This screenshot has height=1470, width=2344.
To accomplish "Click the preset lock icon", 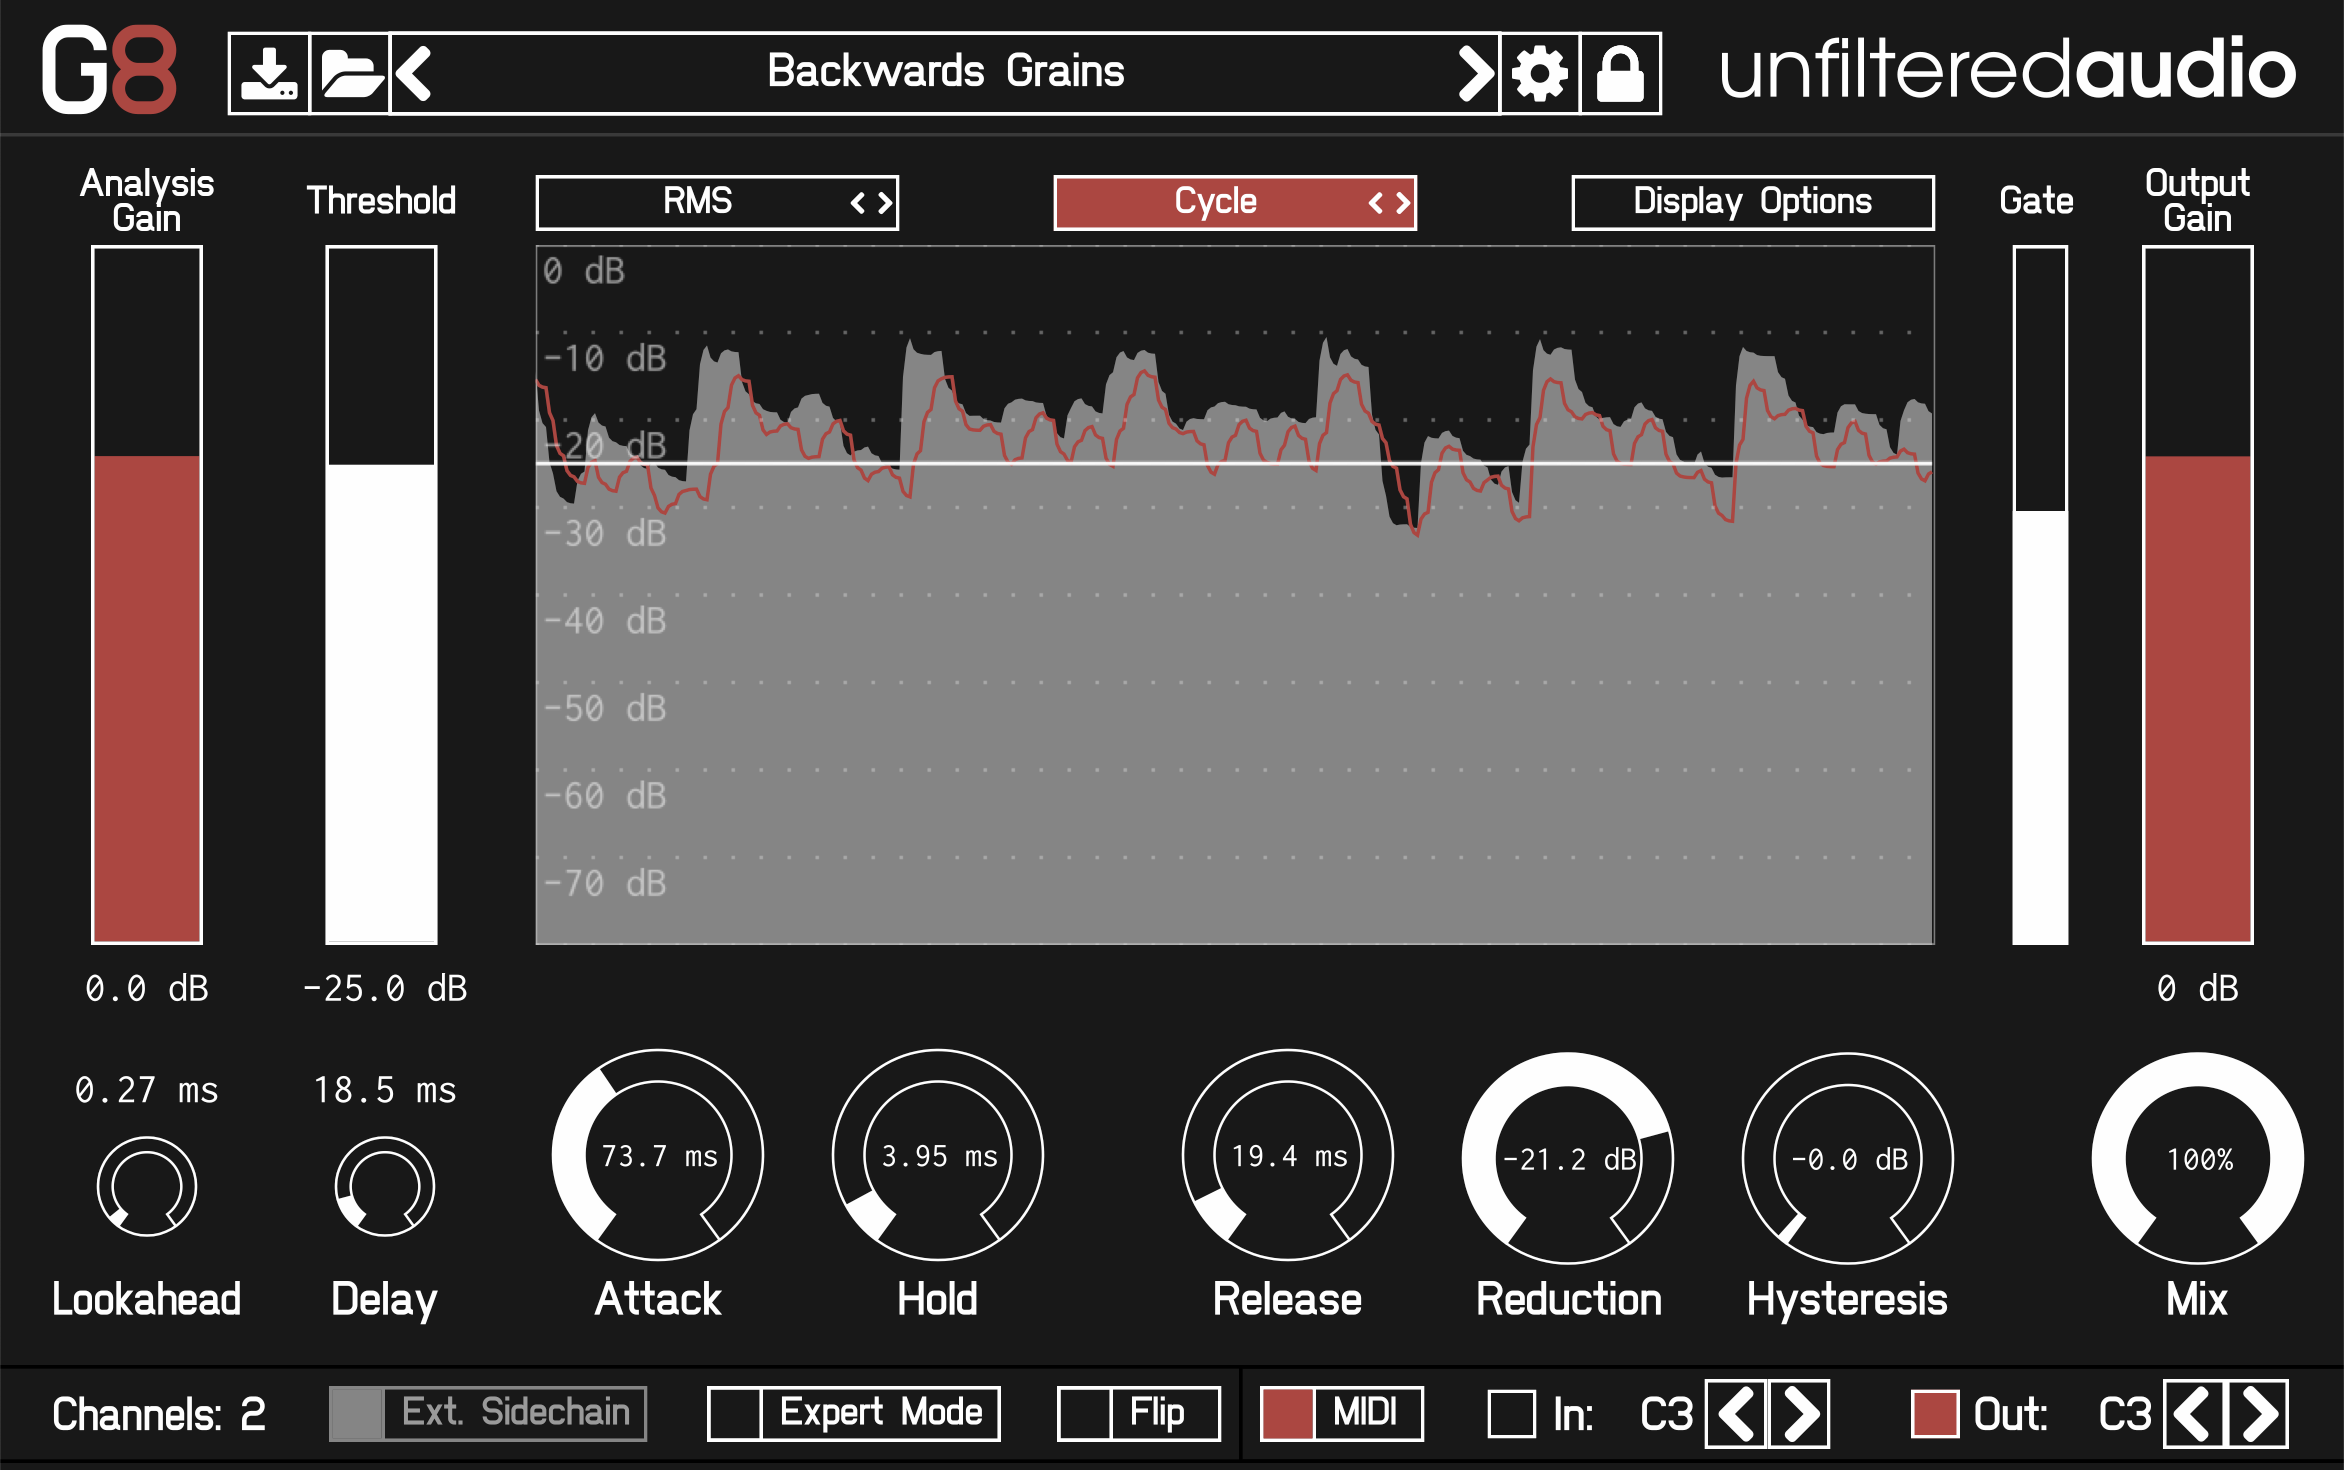I will [1622, 71].
